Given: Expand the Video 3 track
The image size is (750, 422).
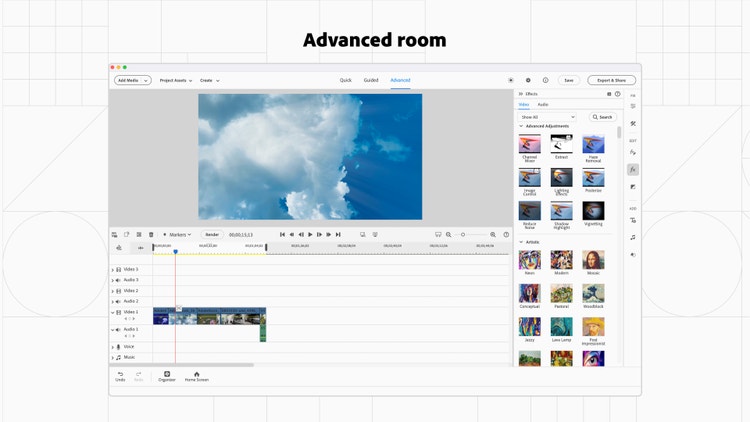Looking at the screenshot, I should pyautogui.click(x=113, y=269).
